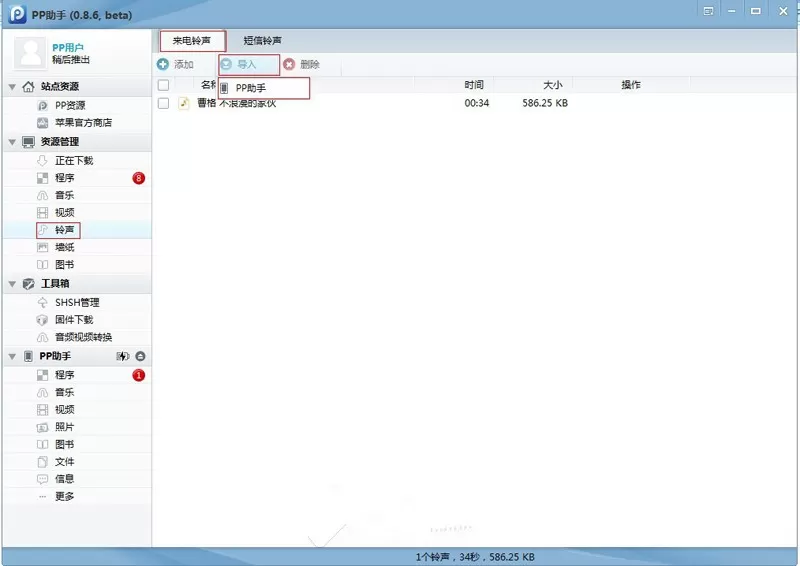Collapse the 站点资源 section
Image resolution: width=800 pixels, height=566 pixels.
12,87
